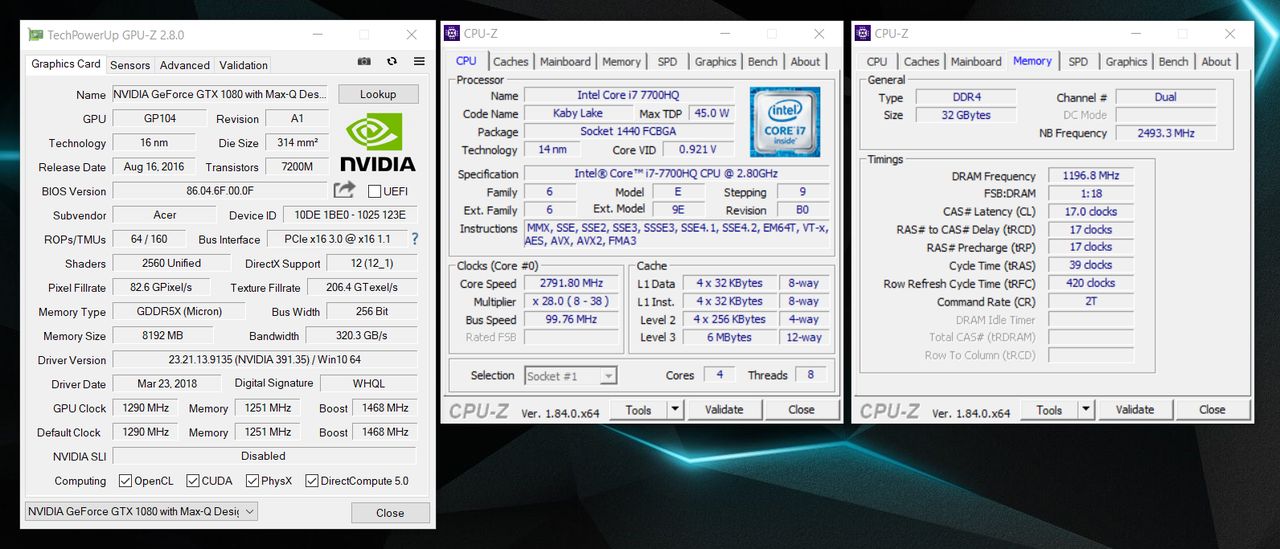Image resolution: width=1280 pixels, height=549 pixels.
Task: Switch to the Sensors tab in GPU-Z
Action: click(130, 65)
